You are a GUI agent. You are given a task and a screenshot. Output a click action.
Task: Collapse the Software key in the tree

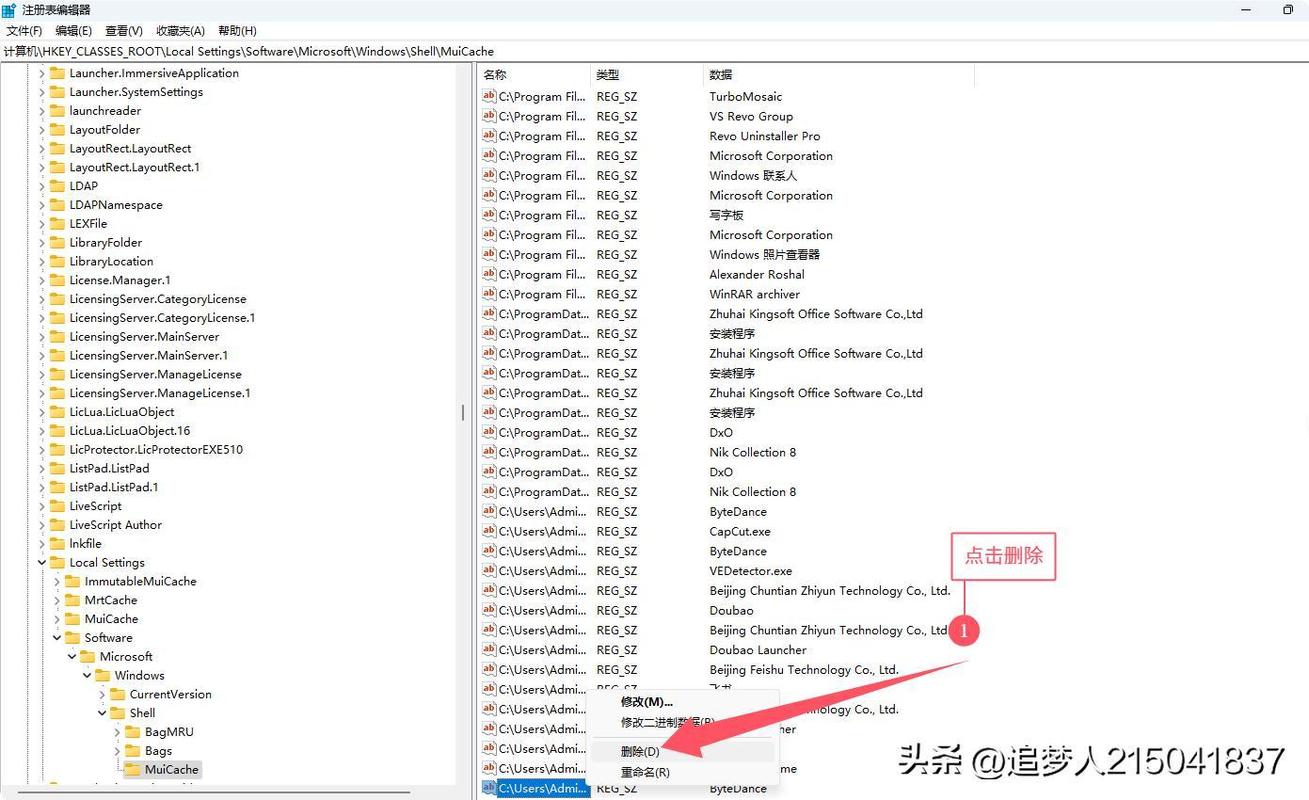point(57,638)
